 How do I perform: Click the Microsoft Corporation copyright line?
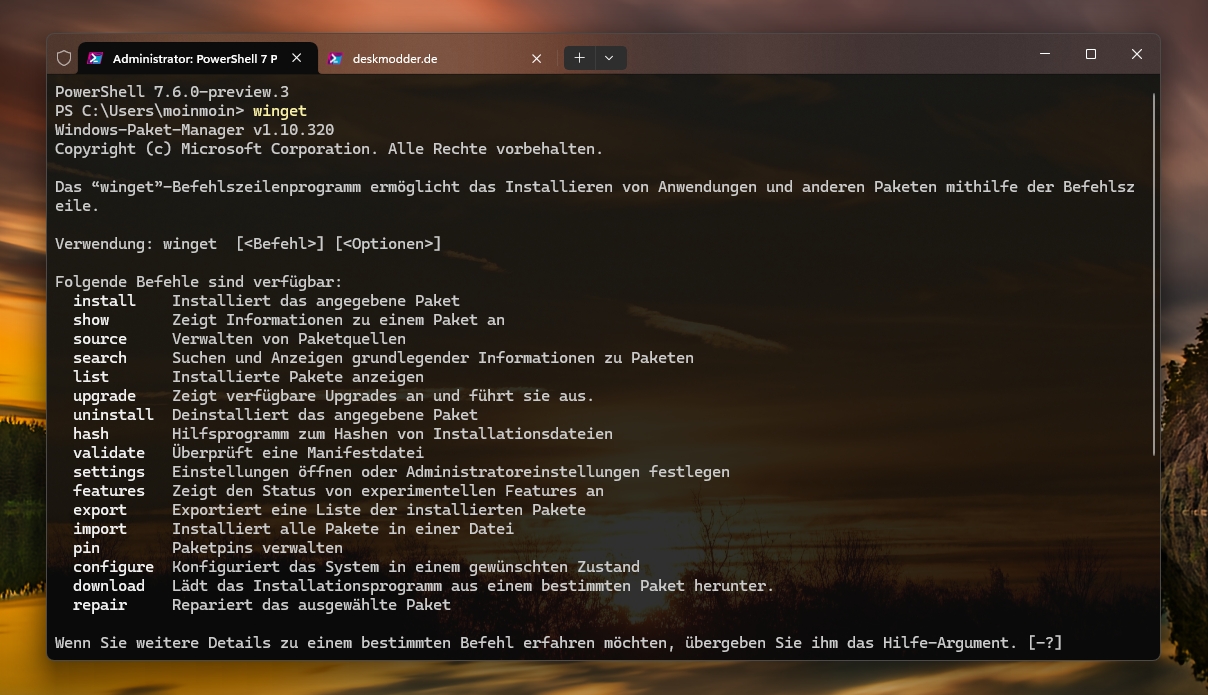[x=329, y=149]
